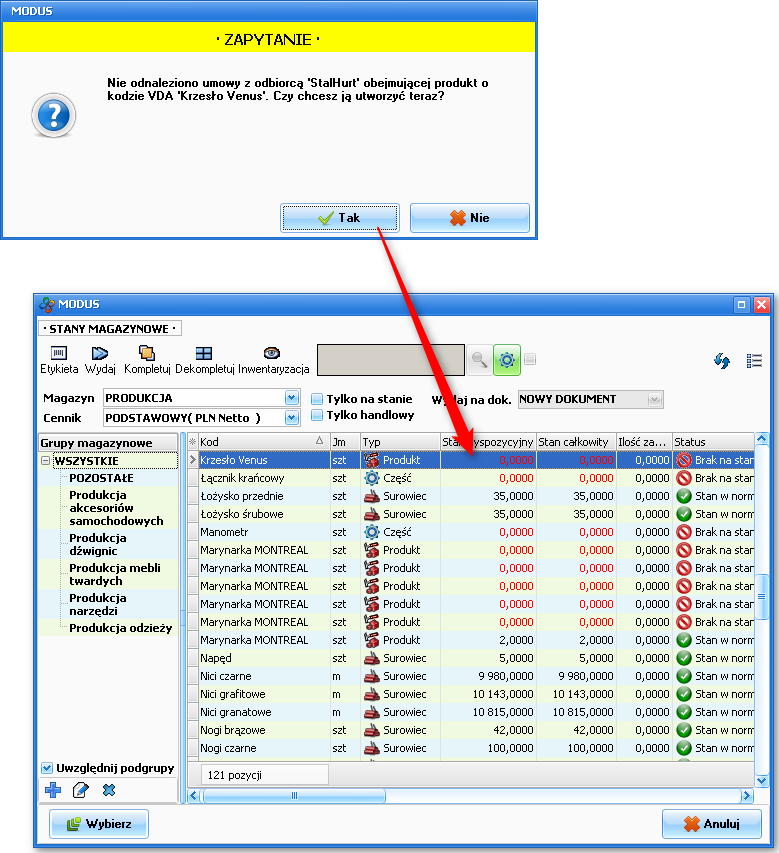Toggle the 'Tylko handlowy' checkbox

[317, 415]
